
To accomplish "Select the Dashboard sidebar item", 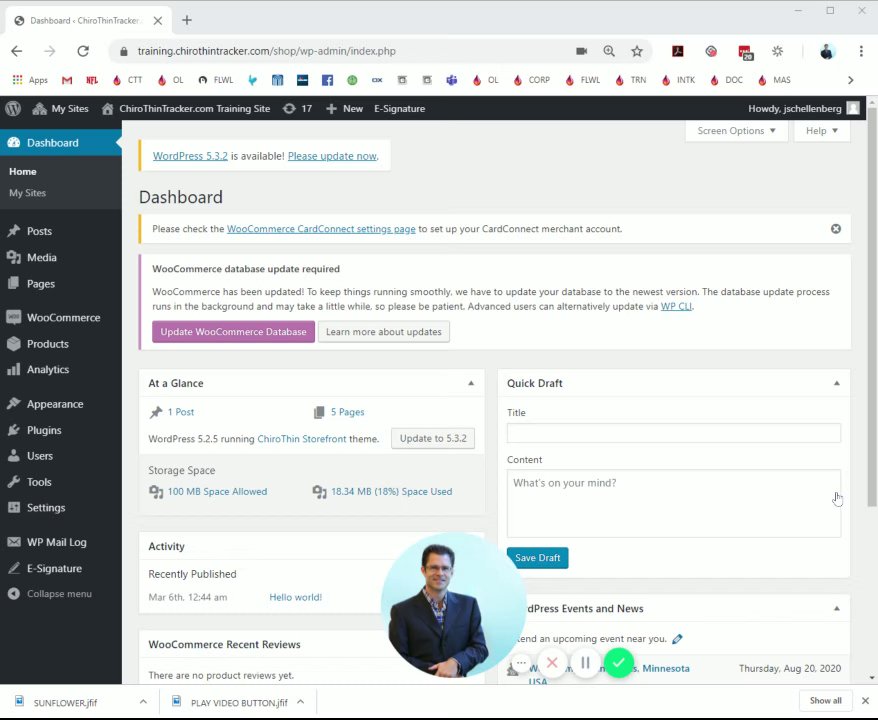I will [x=60, y=143].
